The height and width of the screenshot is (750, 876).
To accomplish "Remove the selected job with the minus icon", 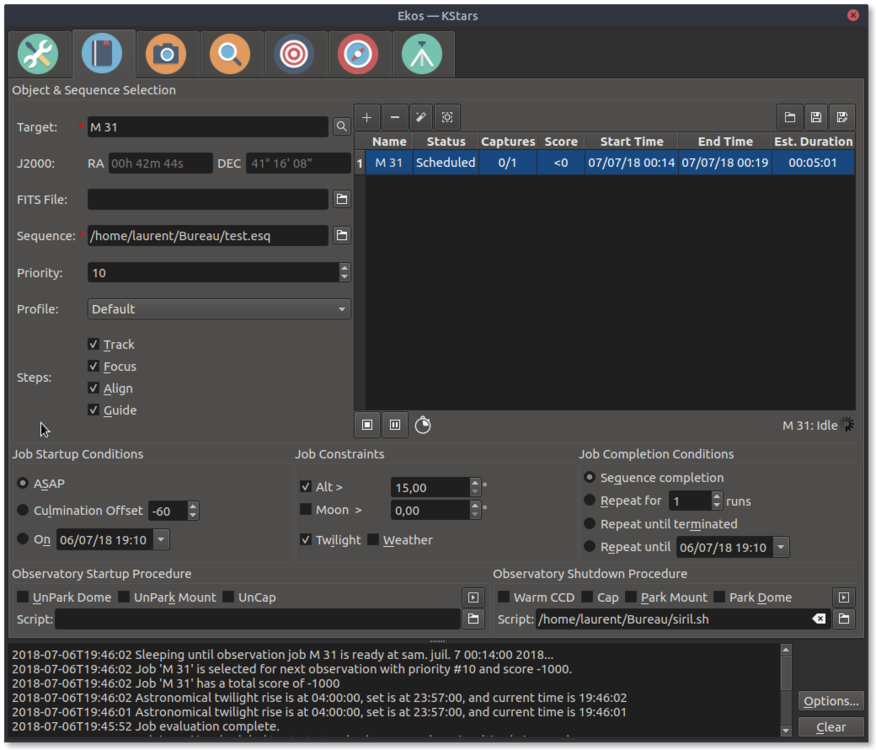I will (x=394, y=116).
